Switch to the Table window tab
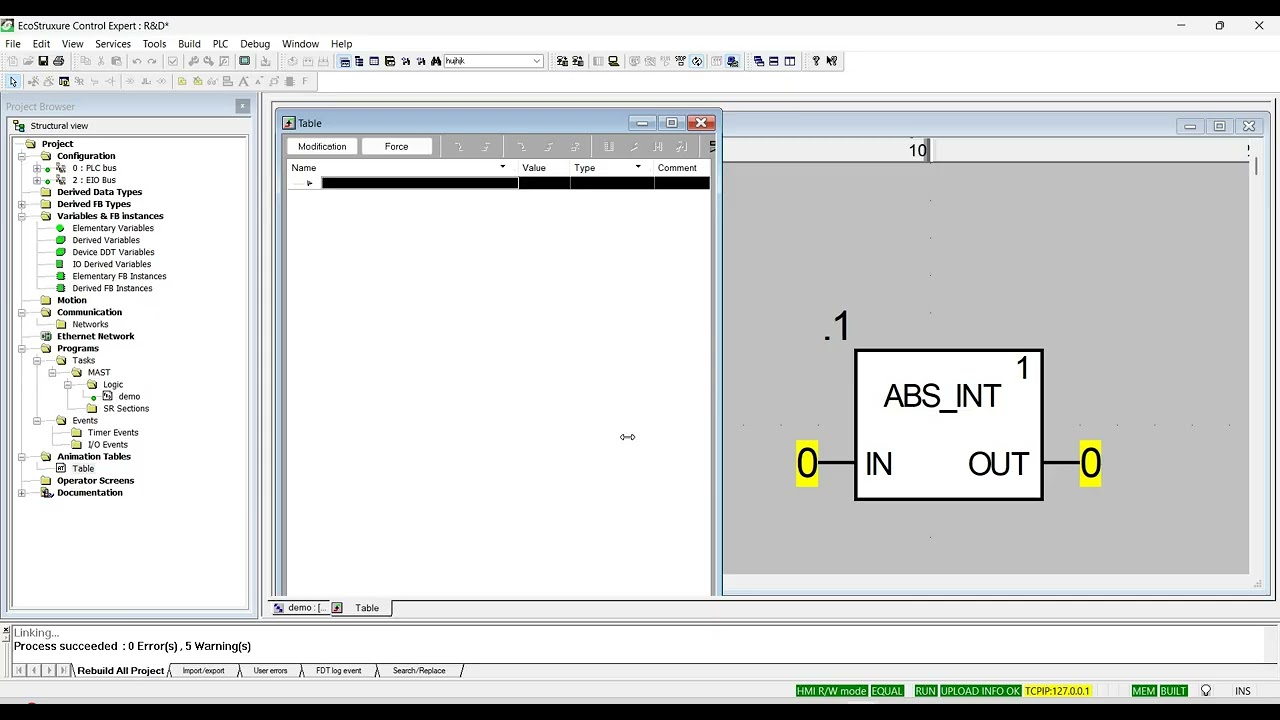This screenshot has height=720, width=1280. click(360, 608)
